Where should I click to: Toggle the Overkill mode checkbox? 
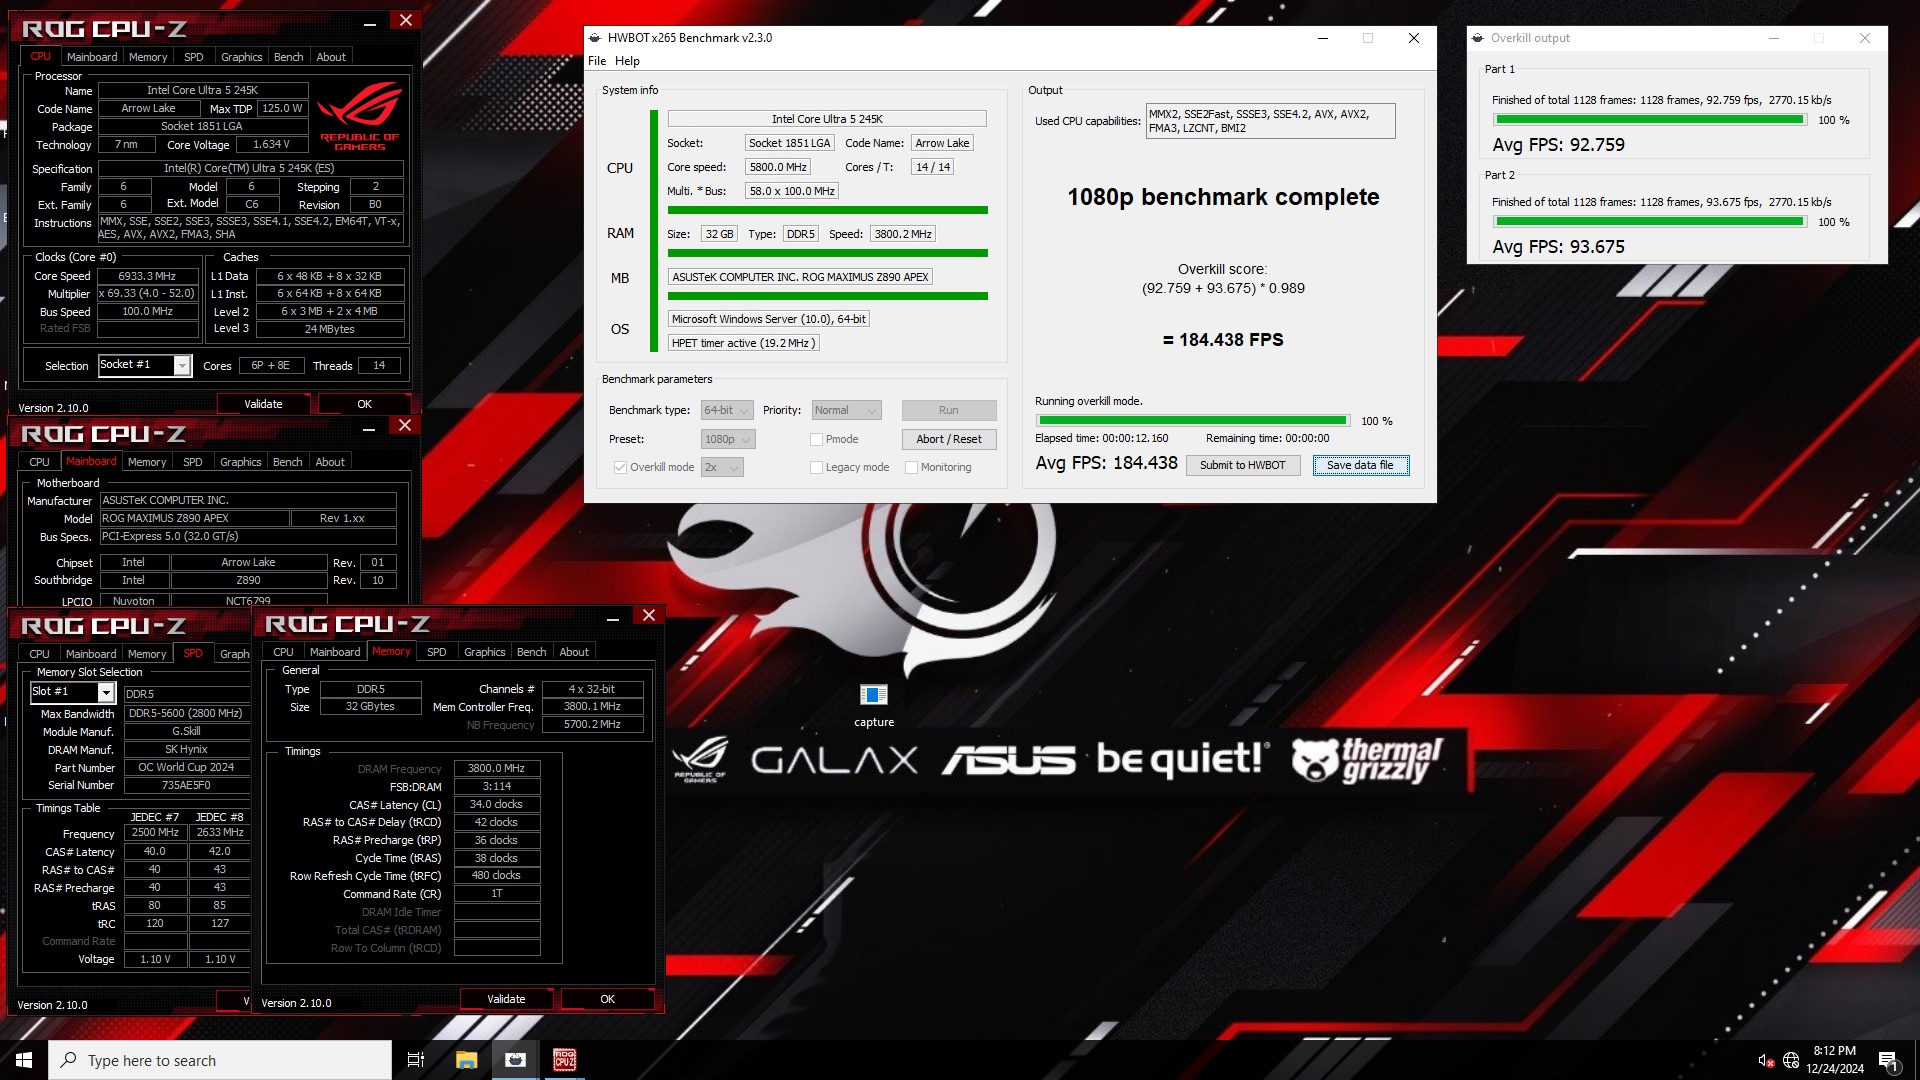coord(620,467)
